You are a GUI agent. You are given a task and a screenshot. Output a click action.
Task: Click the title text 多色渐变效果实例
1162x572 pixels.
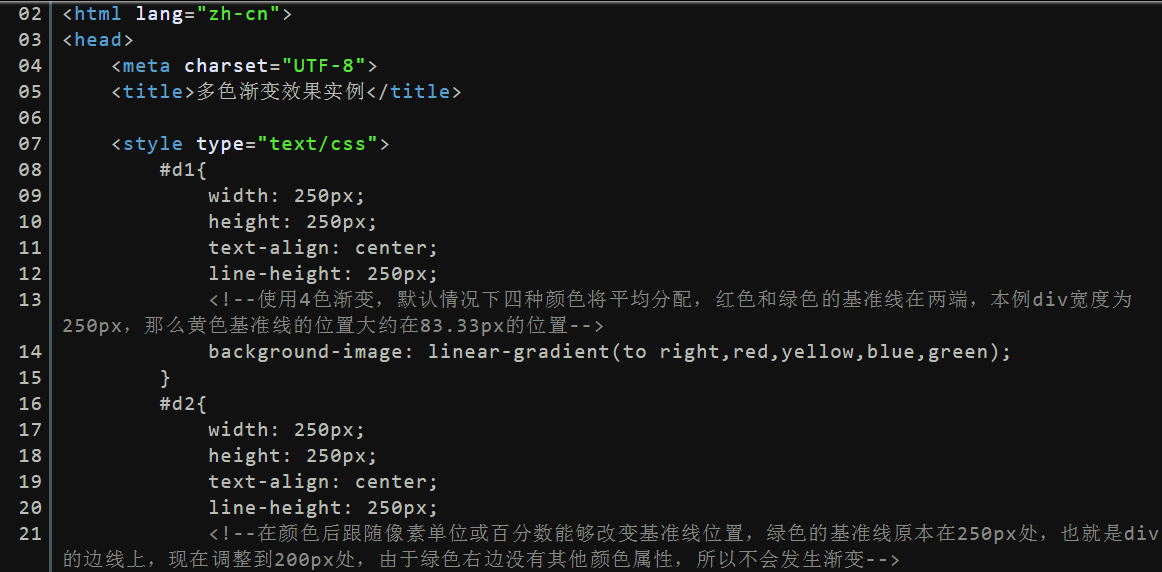[x=281, y=92]
